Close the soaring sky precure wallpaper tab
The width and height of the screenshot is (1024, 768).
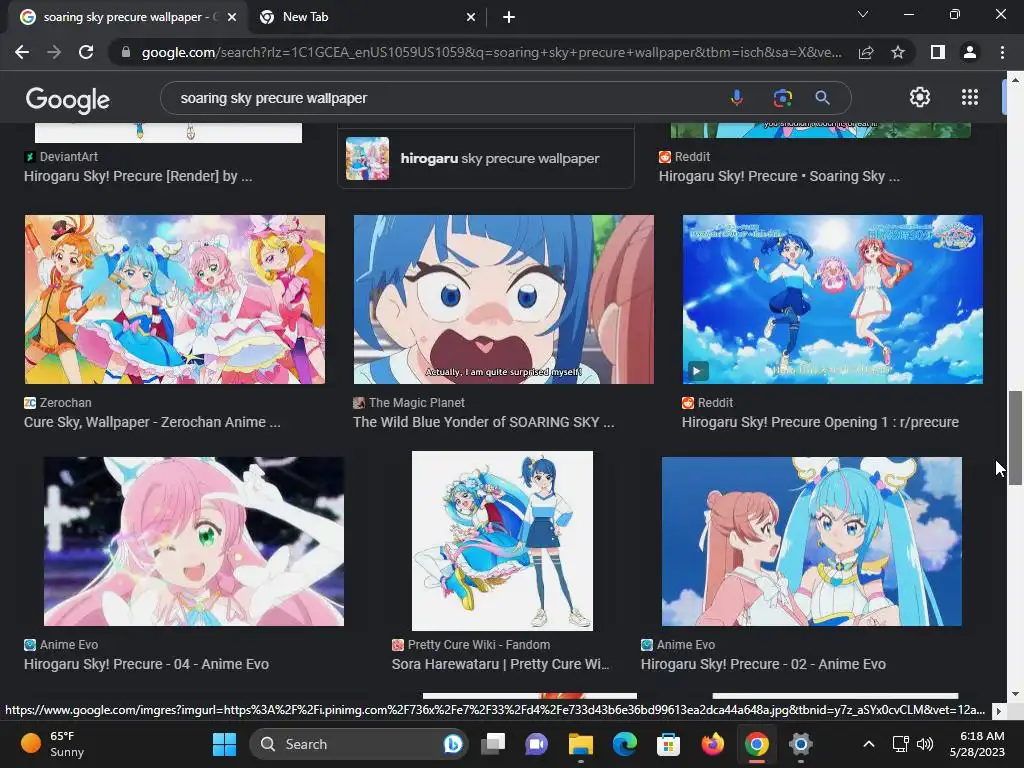(232, 17)
